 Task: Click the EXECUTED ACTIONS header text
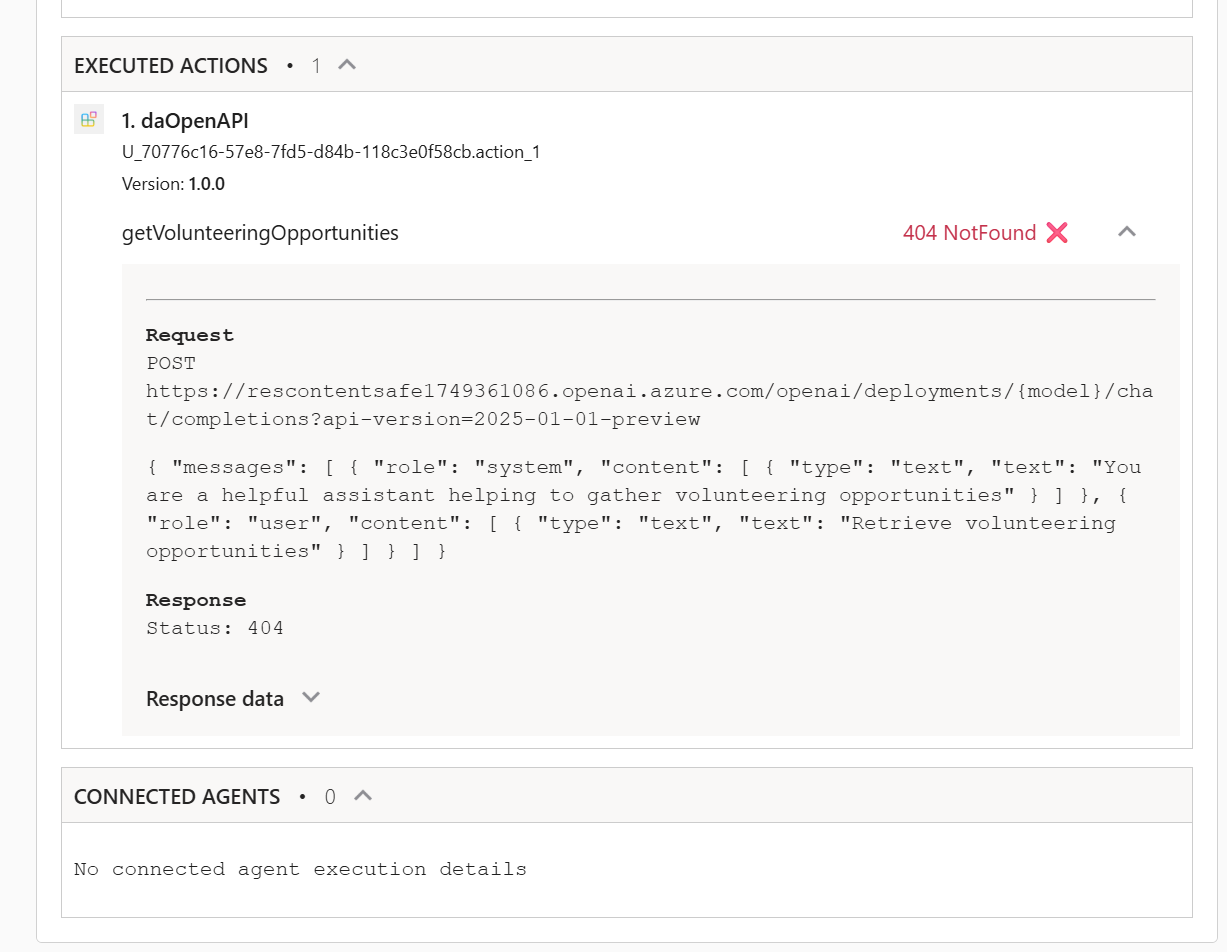[x=171, y=66]
